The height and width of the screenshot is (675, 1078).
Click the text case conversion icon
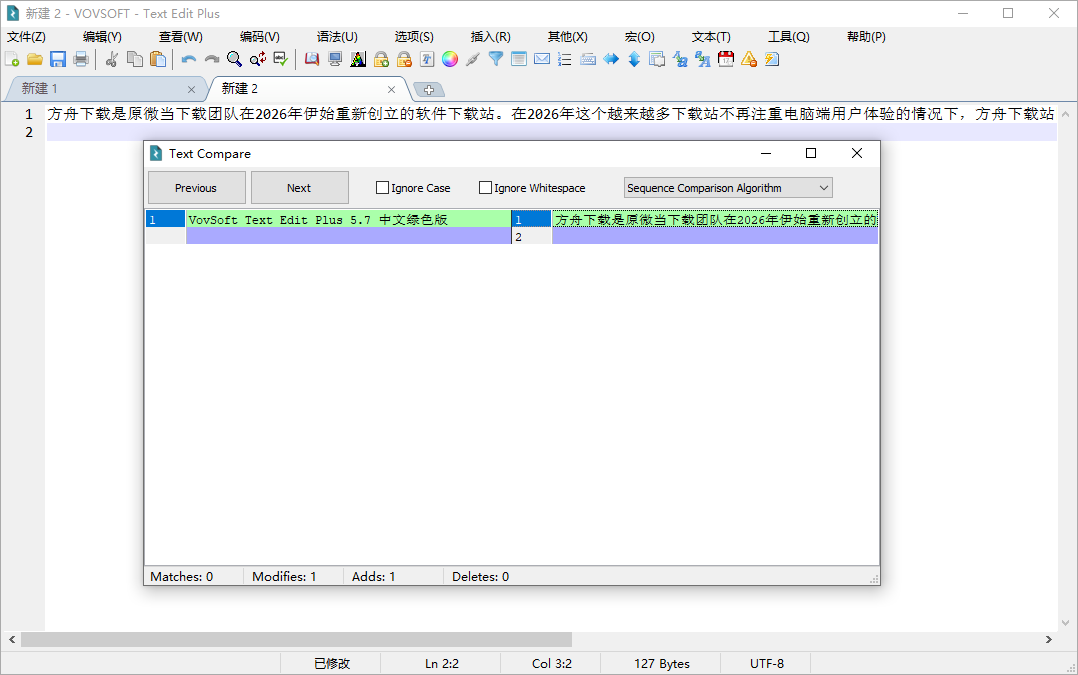click(x=681, y=59)
